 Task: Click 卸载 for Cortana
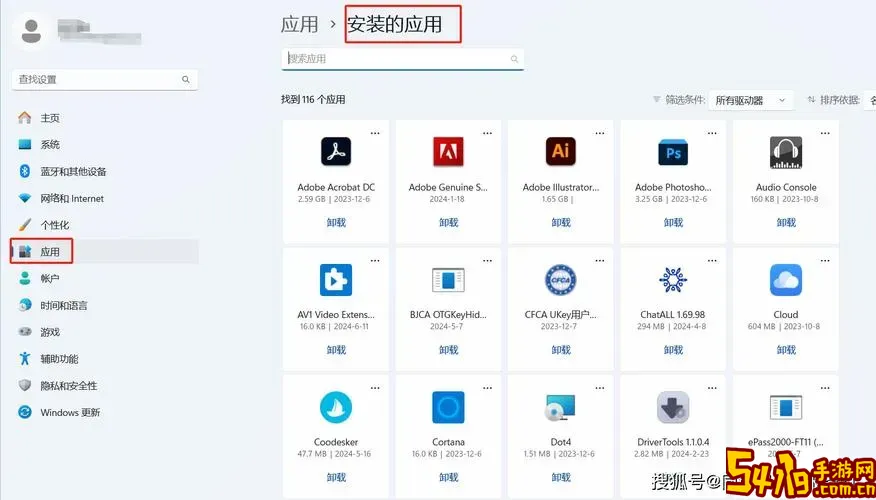(x=448, y=477)
